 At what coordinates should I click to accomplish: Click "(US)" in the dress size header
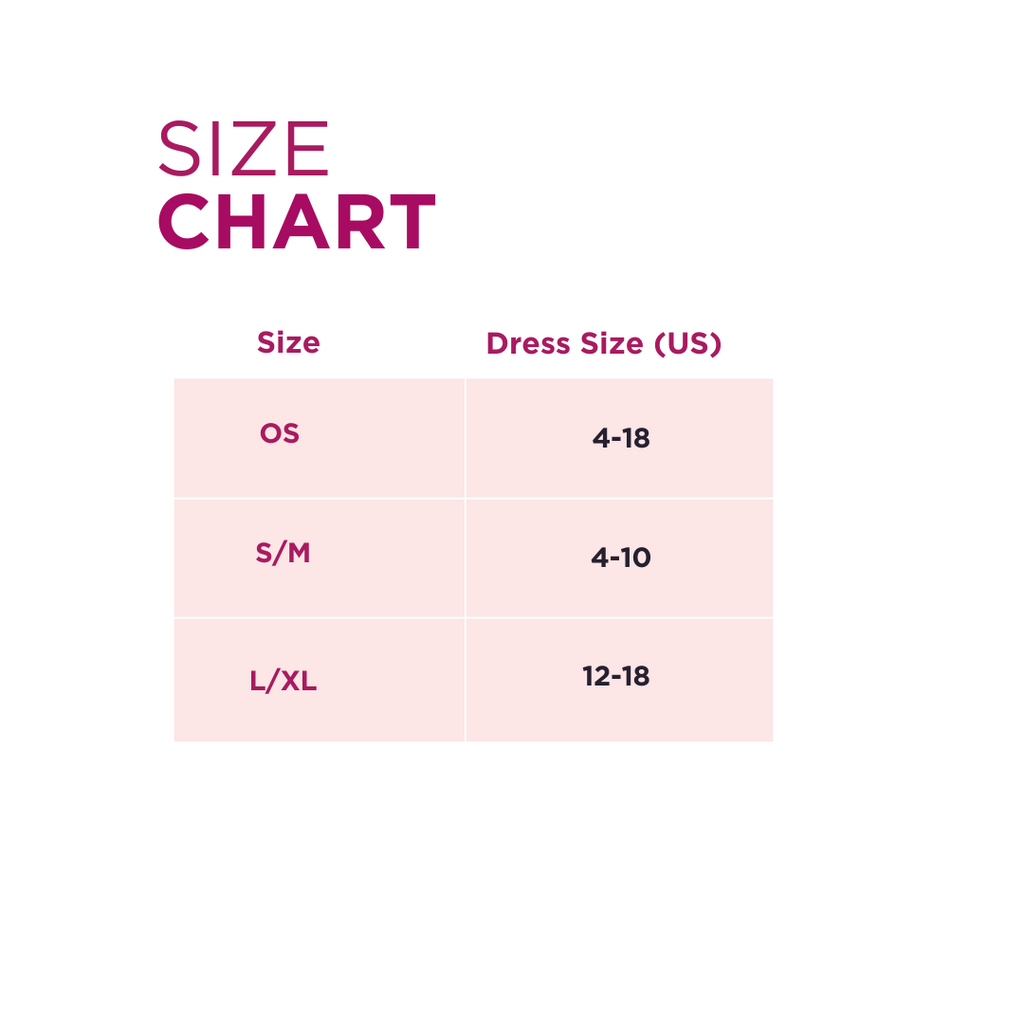pos(687,344)
